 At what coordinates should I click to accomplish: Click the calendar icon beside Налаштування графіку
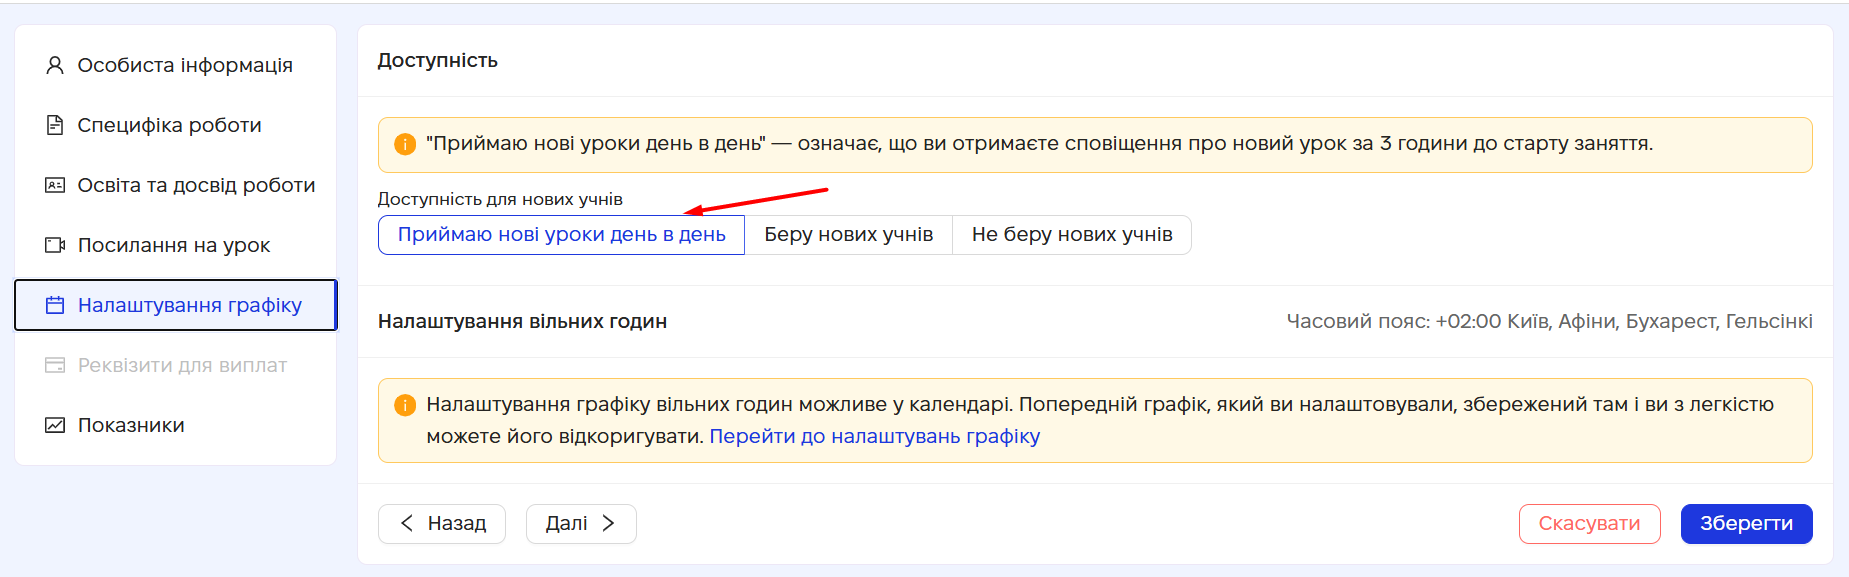pyautogui.click(x=55, y=305)
